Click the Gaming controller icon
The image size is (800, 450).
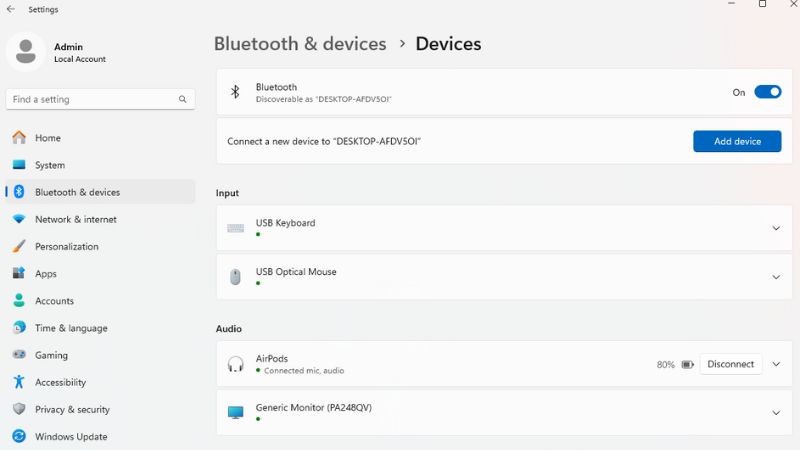point(19,354)
